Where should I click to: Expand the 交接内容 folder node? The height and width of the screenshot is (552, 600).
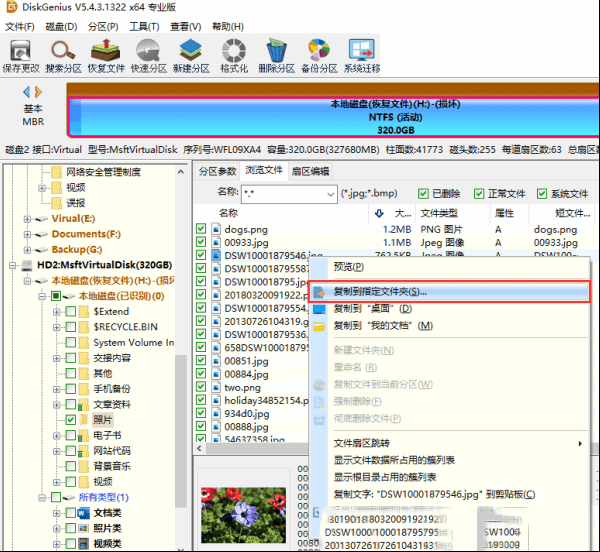[56, 358]
